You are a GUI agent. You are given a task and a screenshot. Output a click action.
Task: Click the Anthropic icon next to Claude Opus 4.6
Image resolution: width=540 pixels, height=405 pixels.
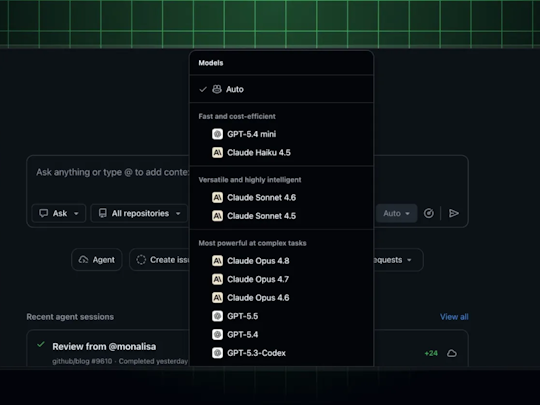pos(217,298)
